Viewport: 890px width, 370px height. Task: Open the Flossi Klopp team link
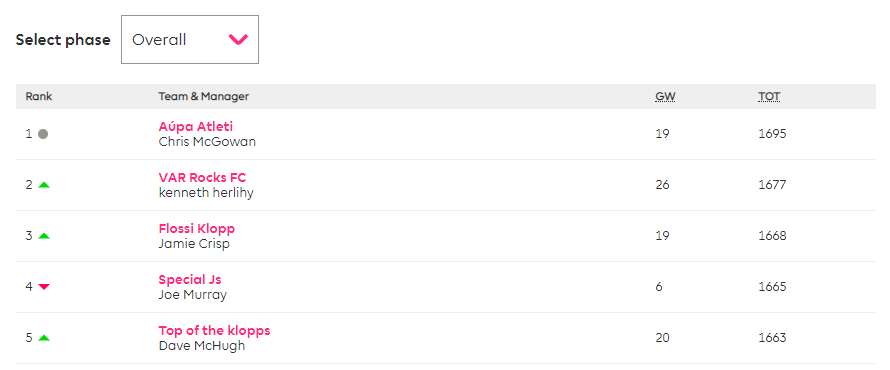coord(196,229)
